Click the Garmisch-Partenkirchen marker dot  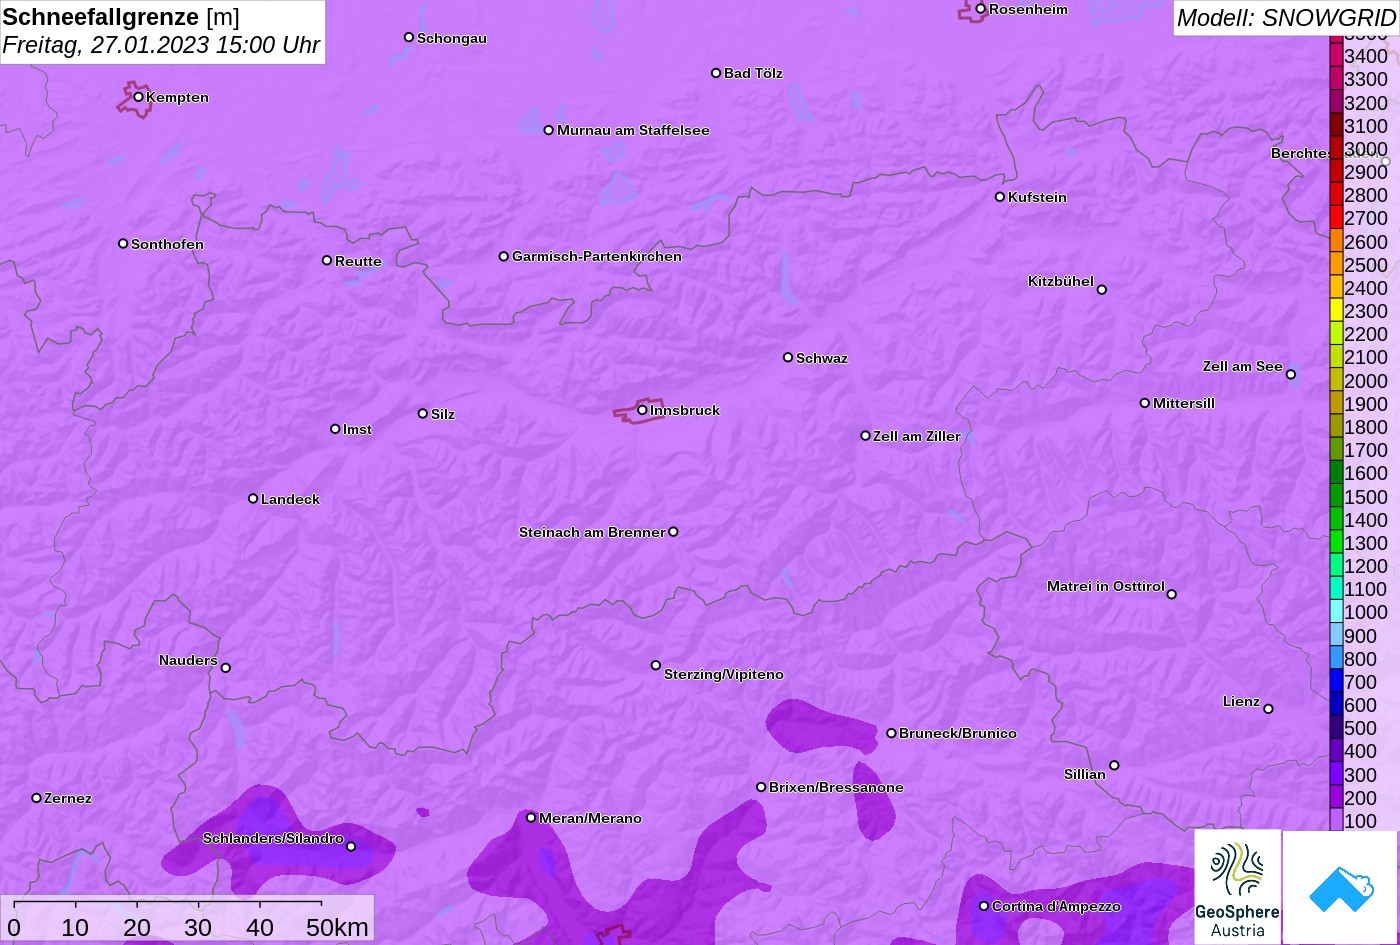tap(504, 256)
